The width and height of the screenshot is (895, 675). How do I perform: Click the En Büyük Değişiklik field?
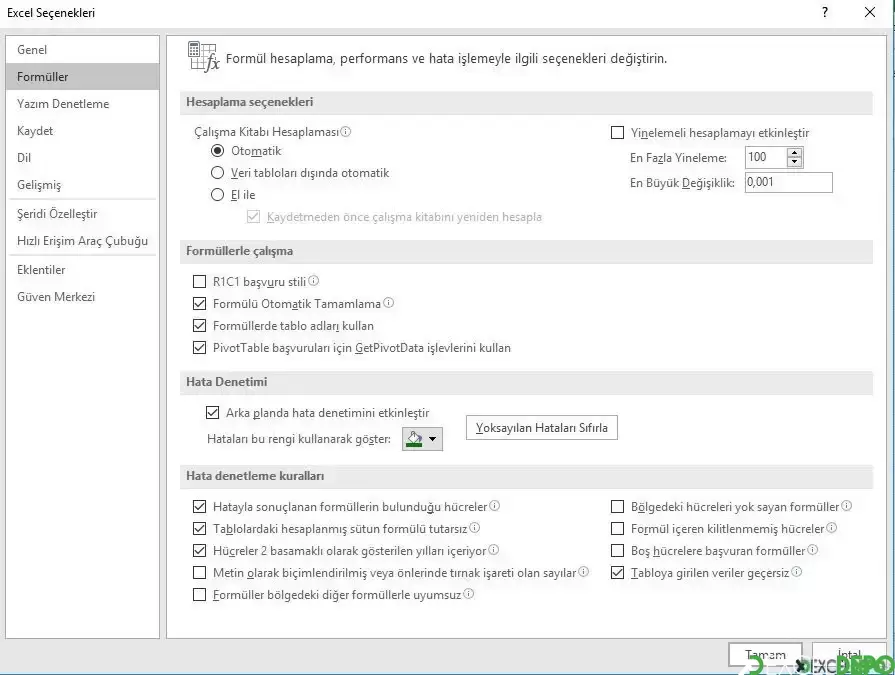coord(789,183)
